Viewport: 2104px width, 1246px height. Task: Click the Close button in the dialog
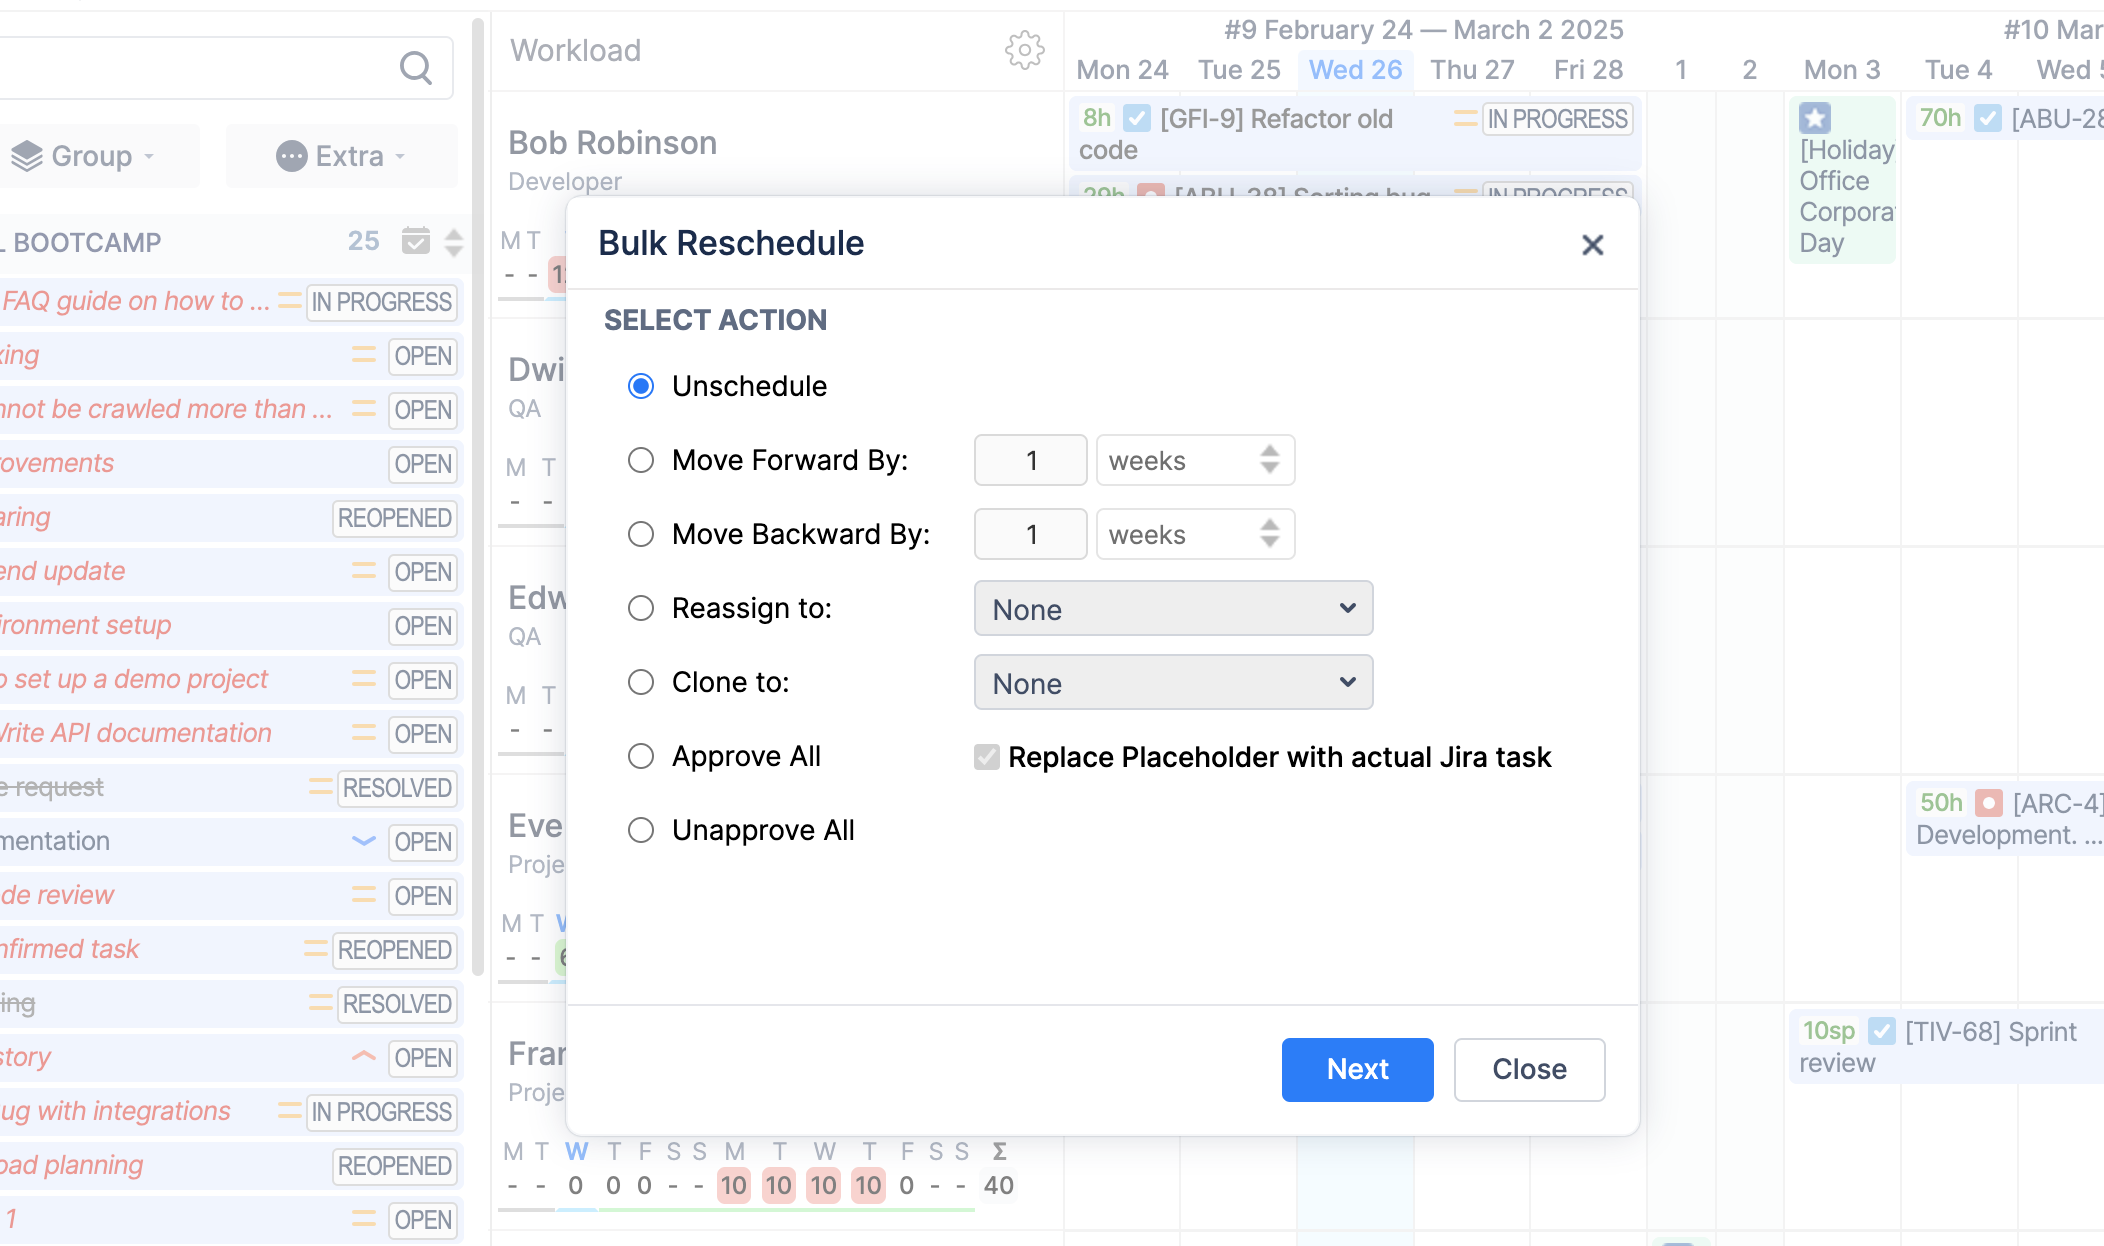(1528, 1069)
